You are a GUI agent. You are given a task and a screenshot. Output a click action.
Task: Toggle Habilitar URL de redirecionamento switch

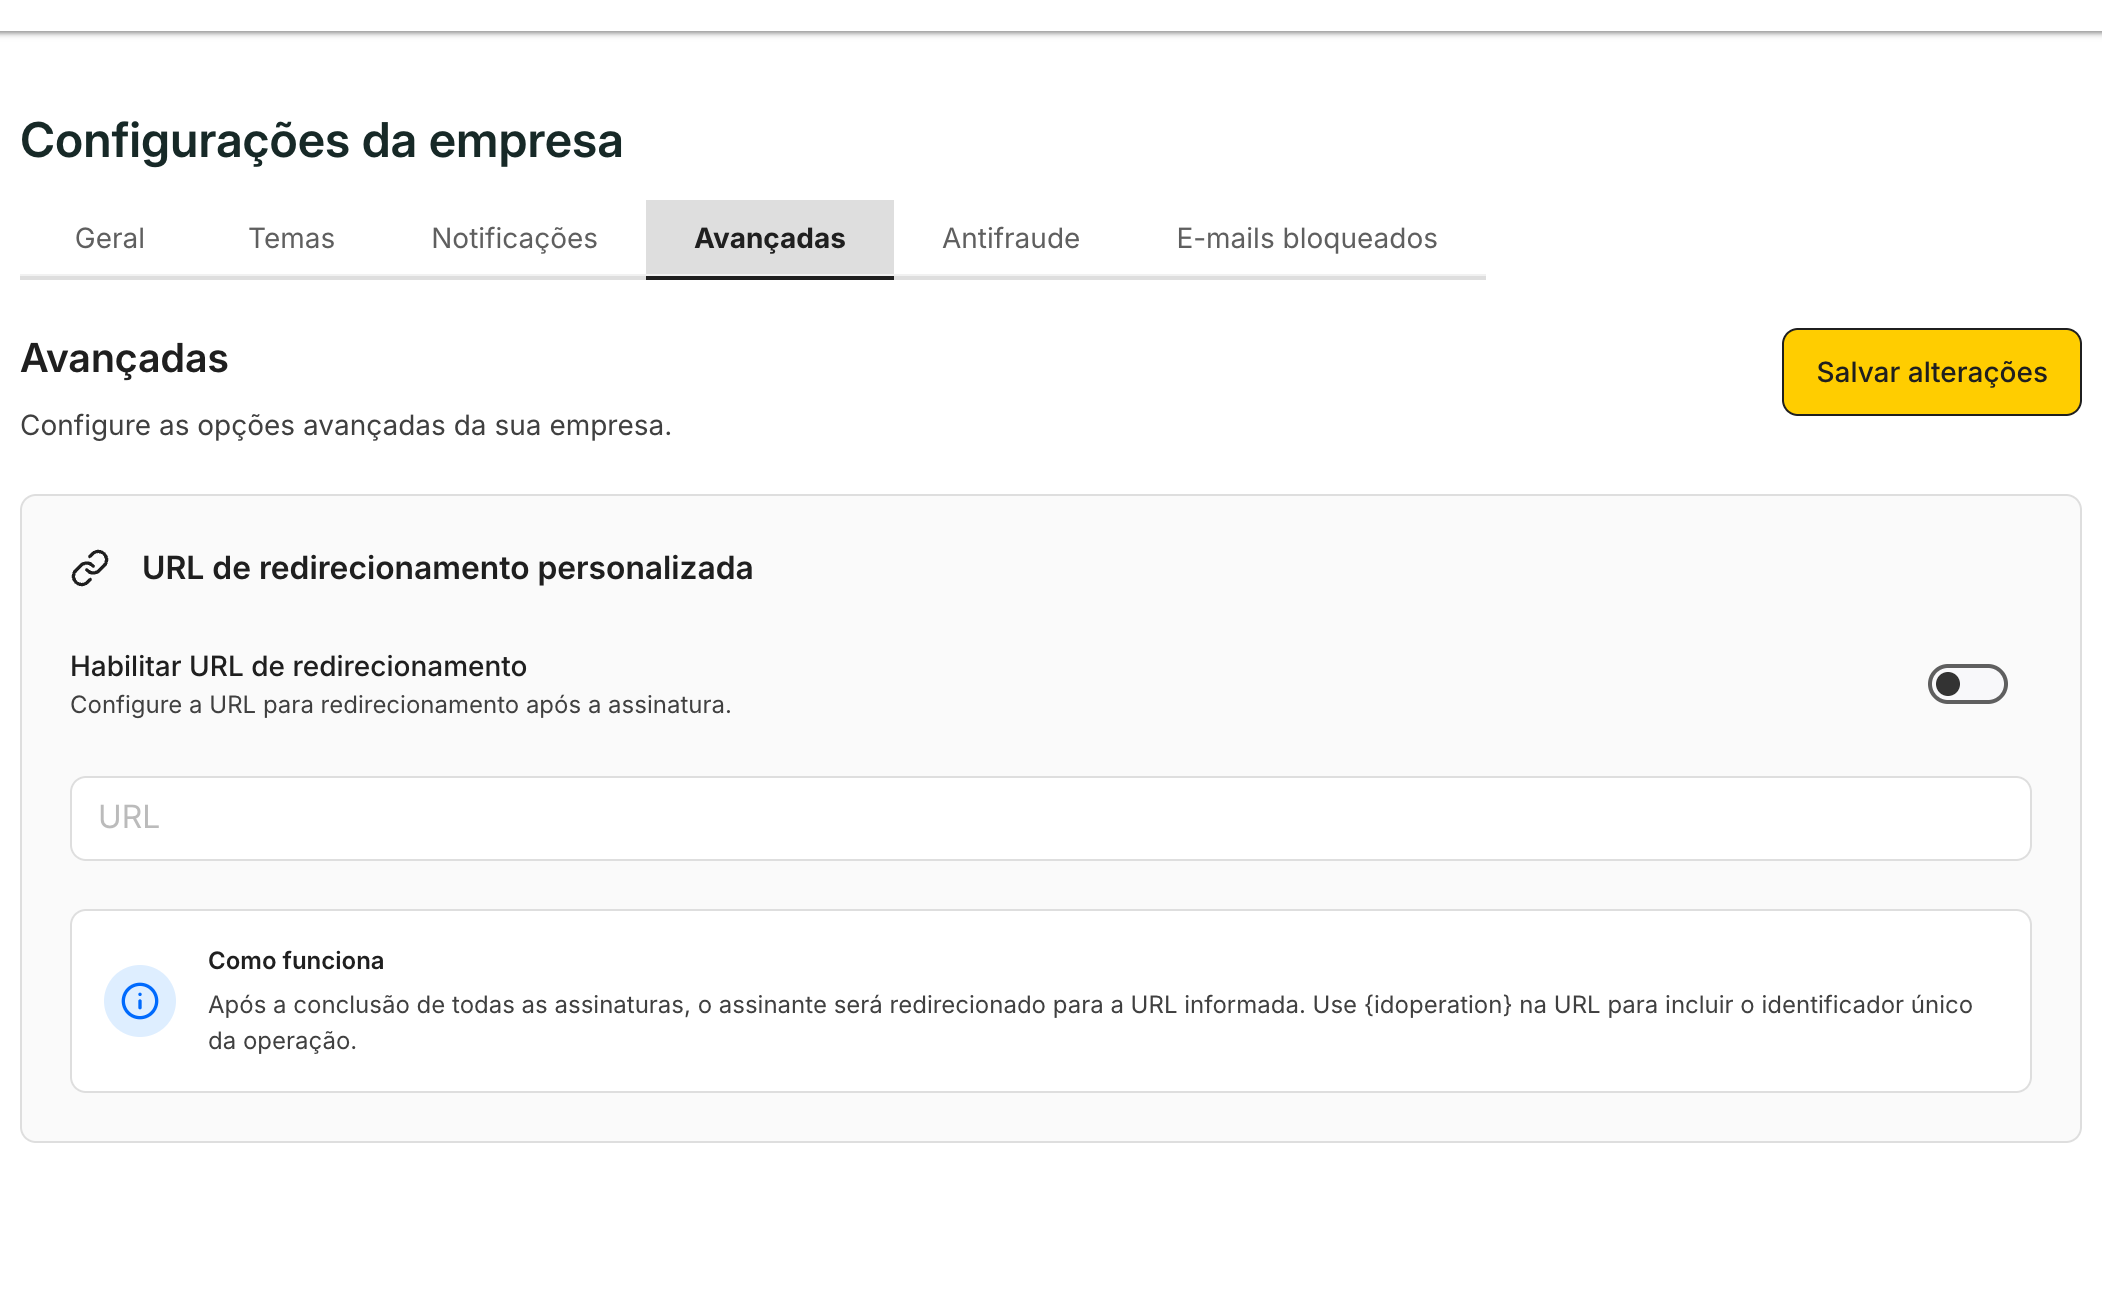click(1967, 684)
